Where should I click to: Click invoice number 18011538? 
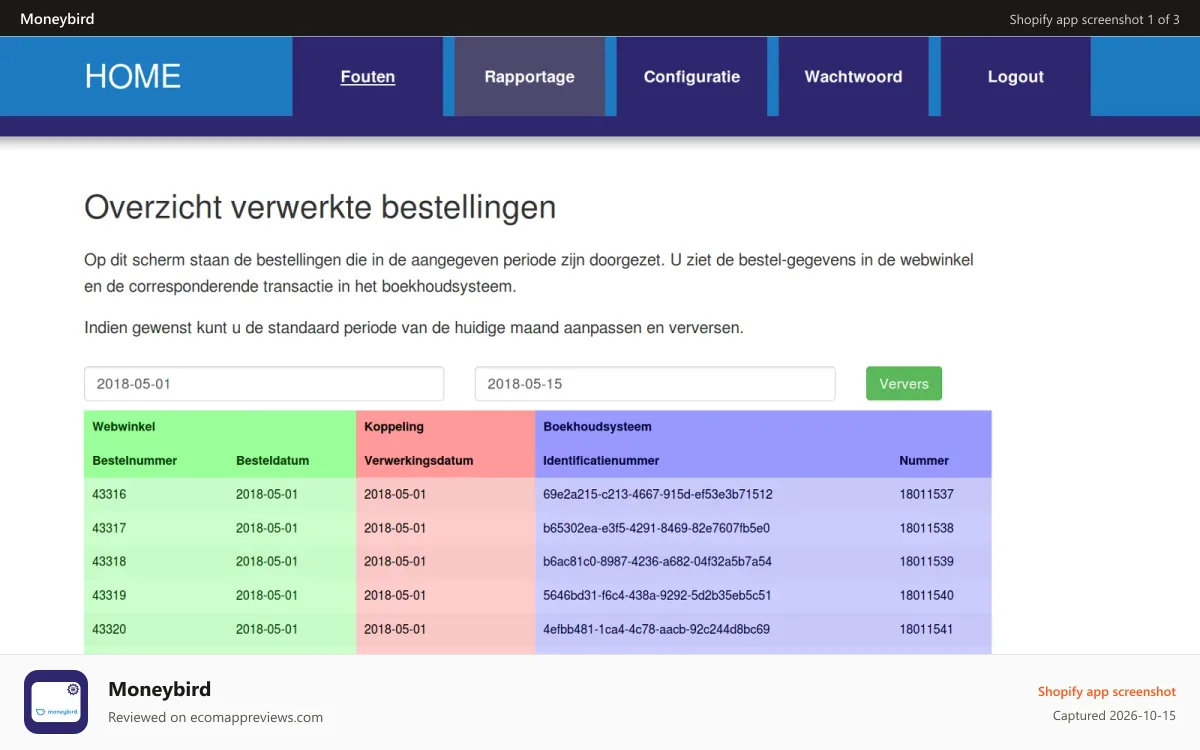926,528
